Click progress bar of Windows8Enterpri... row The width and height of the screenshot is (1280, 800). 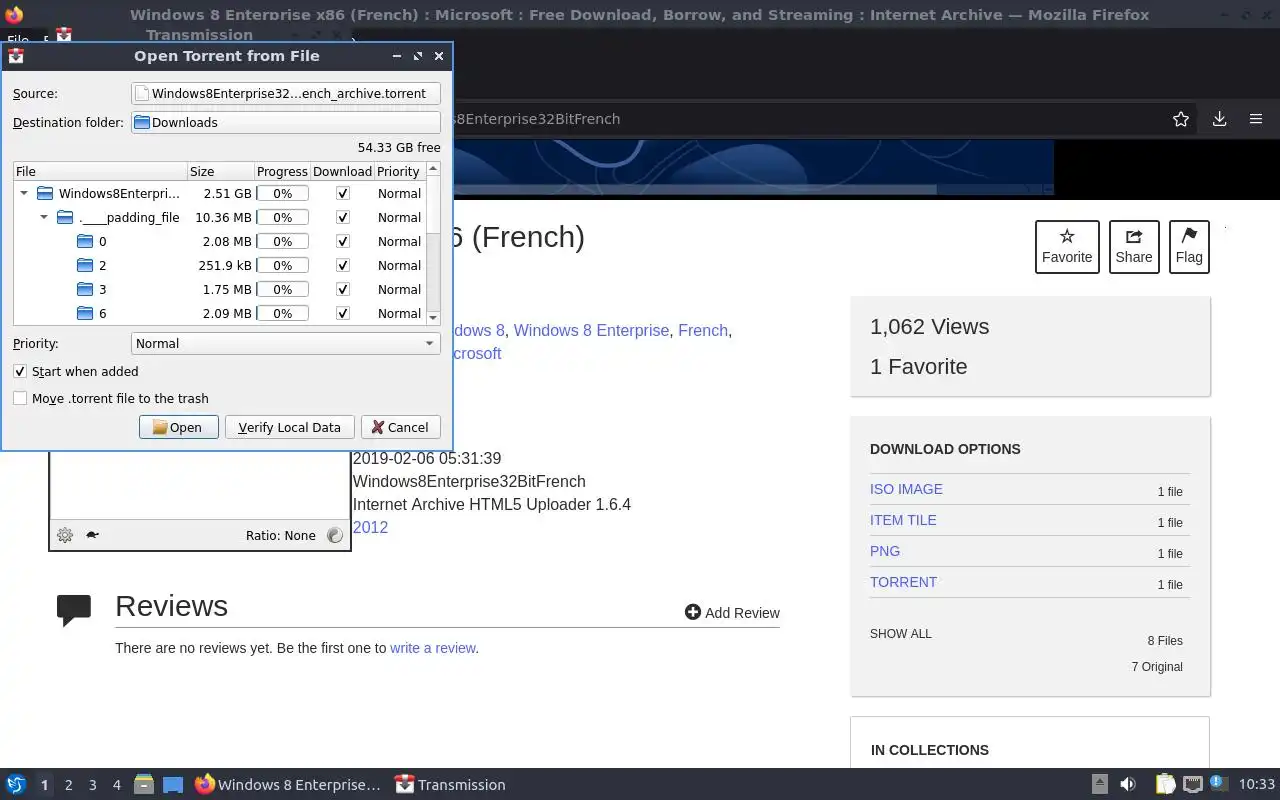click(283, 193)
